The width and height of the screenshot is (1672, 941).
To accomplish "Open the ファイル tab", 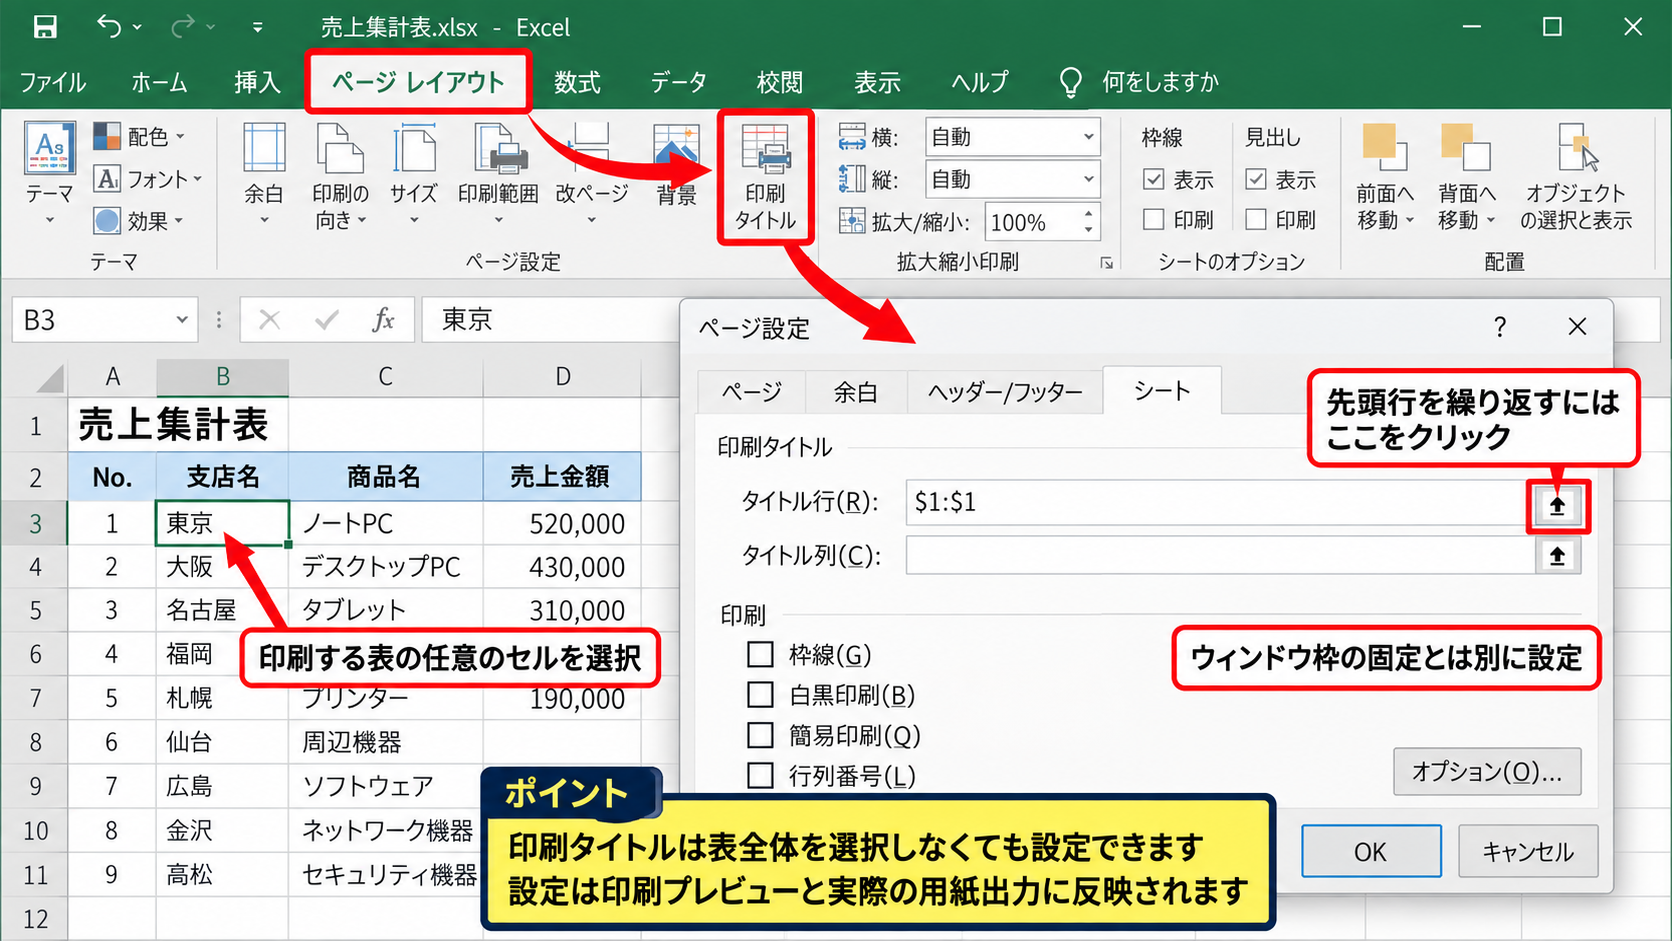I will (53, 82).
